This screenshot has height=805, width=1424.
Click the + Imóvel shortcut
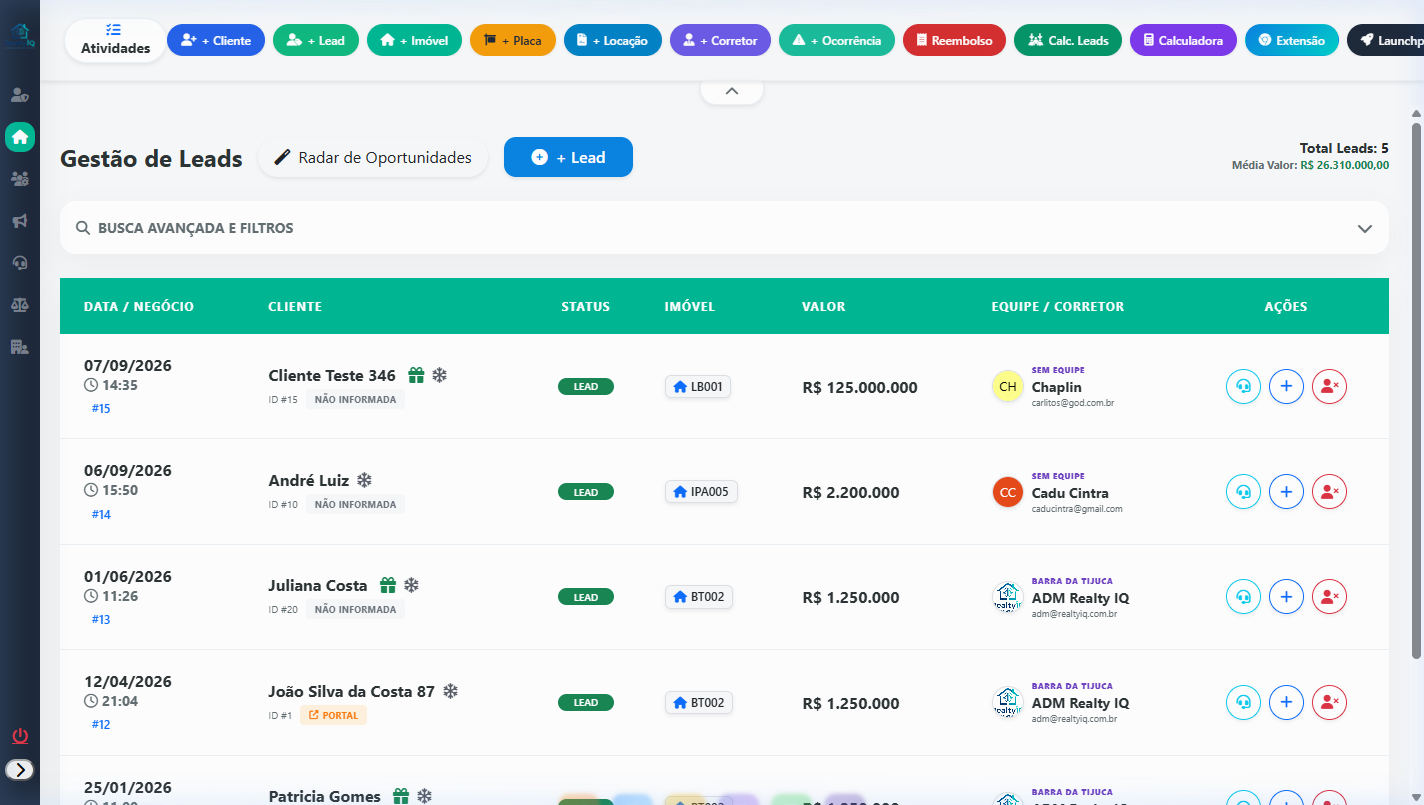pyautogui.click(x=414, y=41)
